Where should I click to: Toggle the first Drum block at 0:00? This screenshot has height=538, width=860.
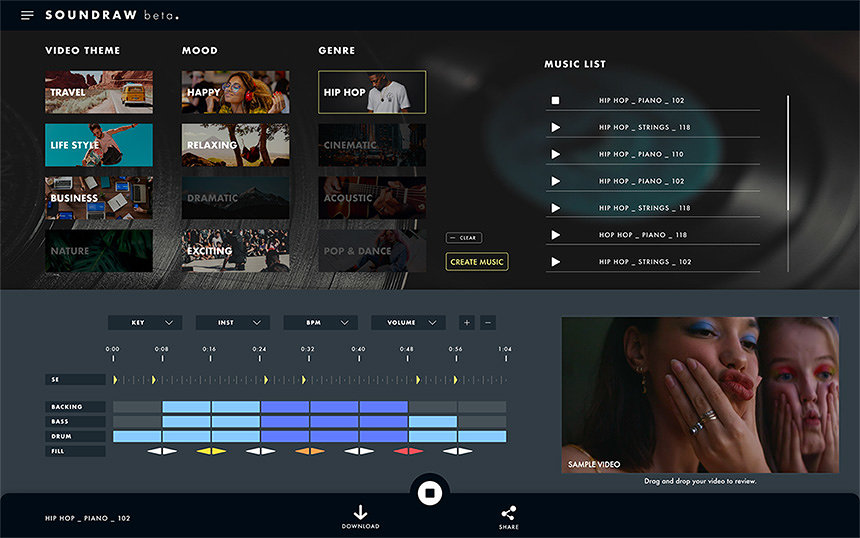(137, 437)
